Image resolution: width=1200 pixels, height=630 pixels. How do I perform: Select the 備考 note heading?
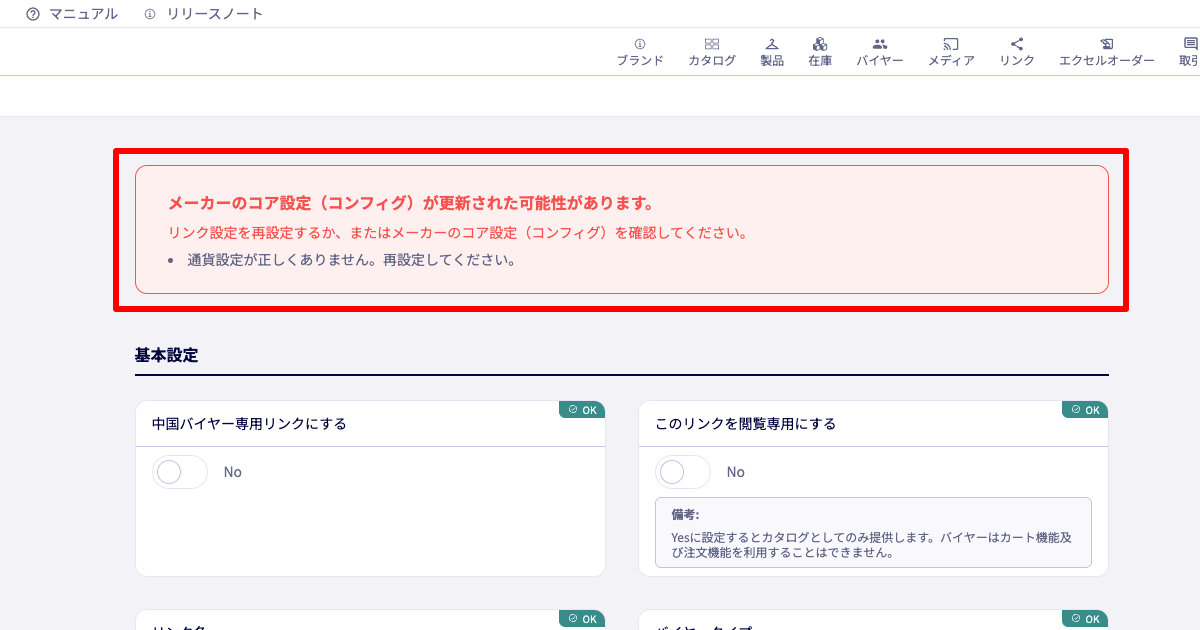[x=685, y=515]
